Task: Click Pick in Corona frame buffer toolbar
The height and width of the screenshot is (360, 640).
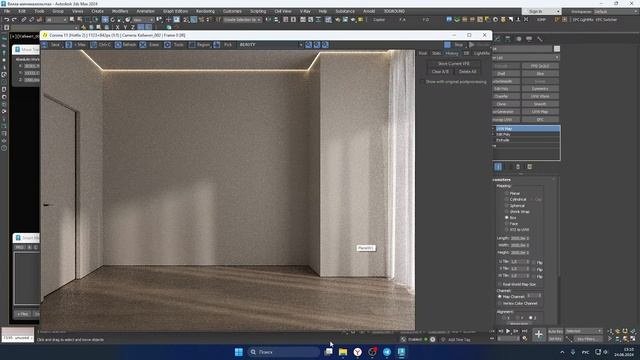Action: click(223, 45)
